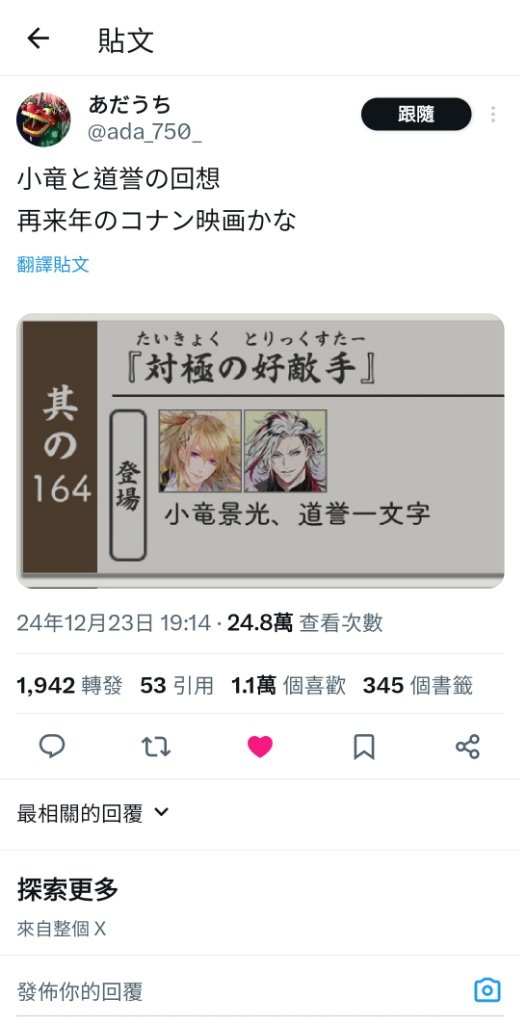Open the 53 引用 quotes list
The width and height of the screenshot is (520, 1024).
pos(177,686)
